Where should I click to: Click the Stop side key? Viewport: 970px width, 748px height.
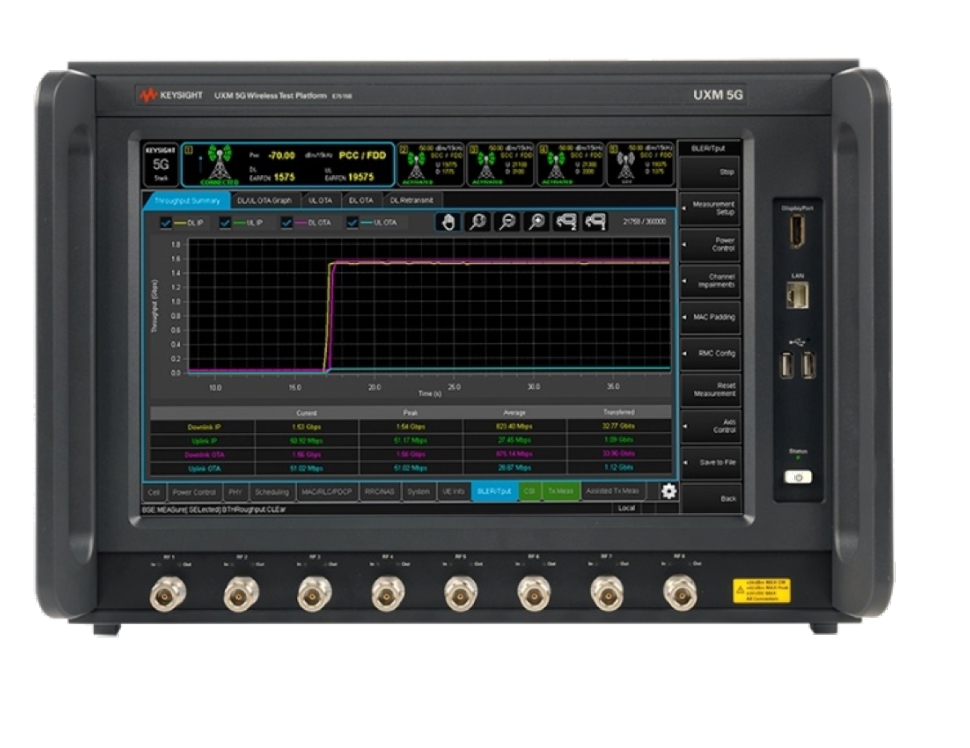[x=710, y=172]
